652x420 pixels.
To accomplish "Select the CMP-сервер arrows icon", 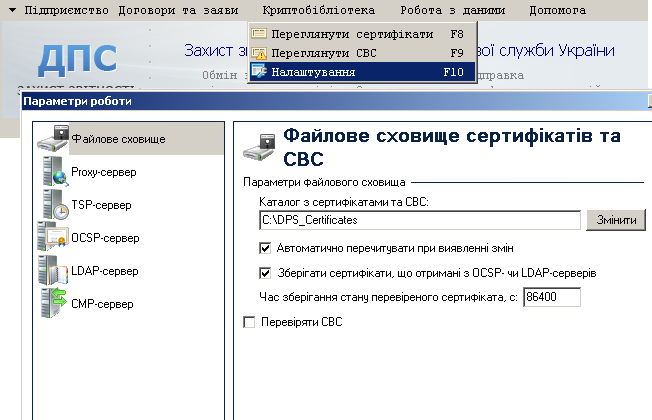I will coord(54,303).
